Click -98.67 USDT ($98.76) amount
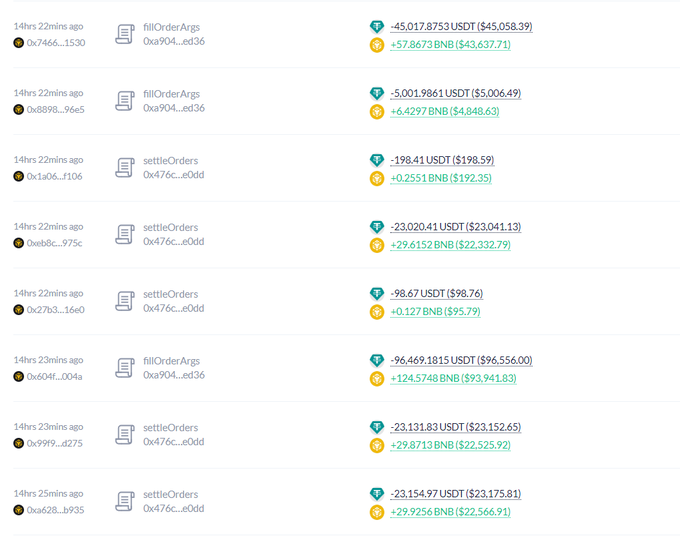The width and height of the screenshot is (680, 540). coord(437,294)
